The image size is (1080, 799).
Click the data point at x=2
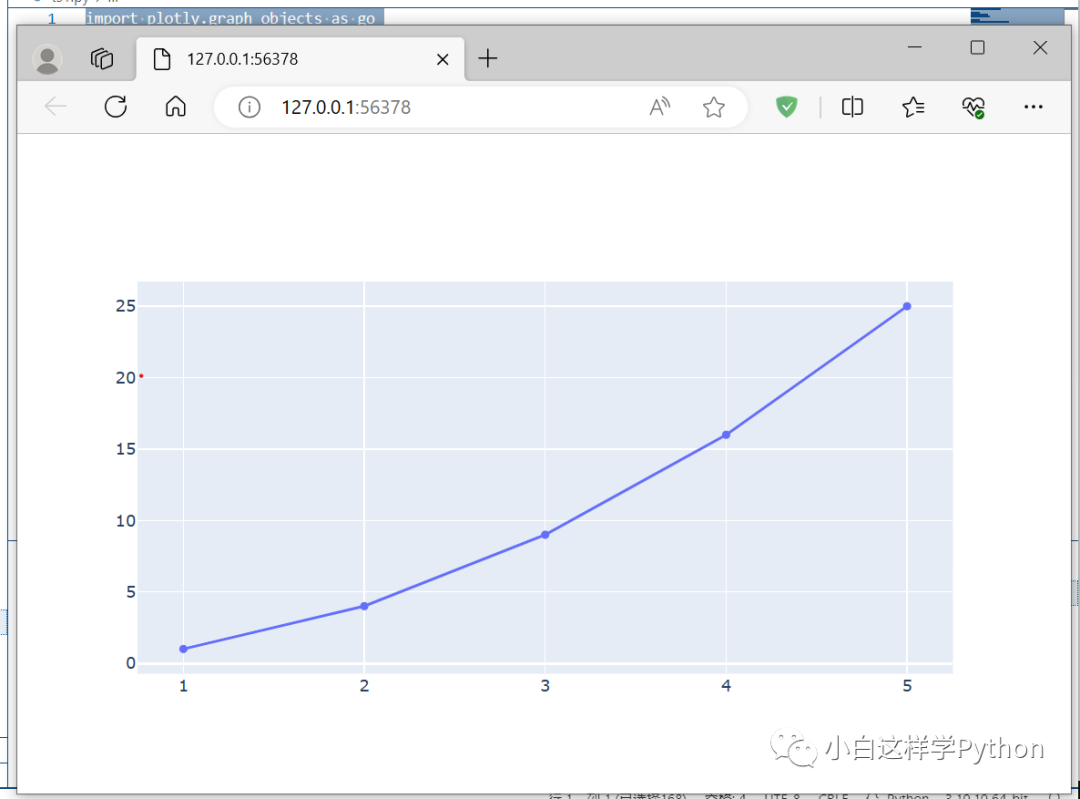click(364, 606)
